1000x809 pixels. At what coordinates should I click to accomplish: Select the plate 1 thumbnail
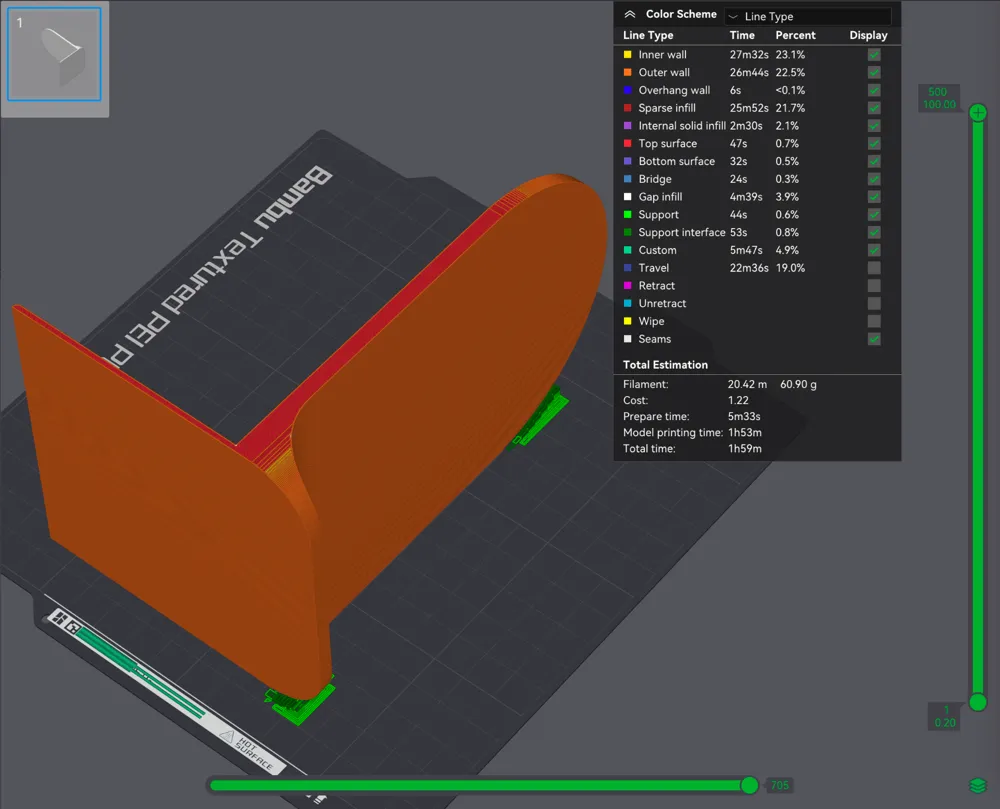coord(54,56)
